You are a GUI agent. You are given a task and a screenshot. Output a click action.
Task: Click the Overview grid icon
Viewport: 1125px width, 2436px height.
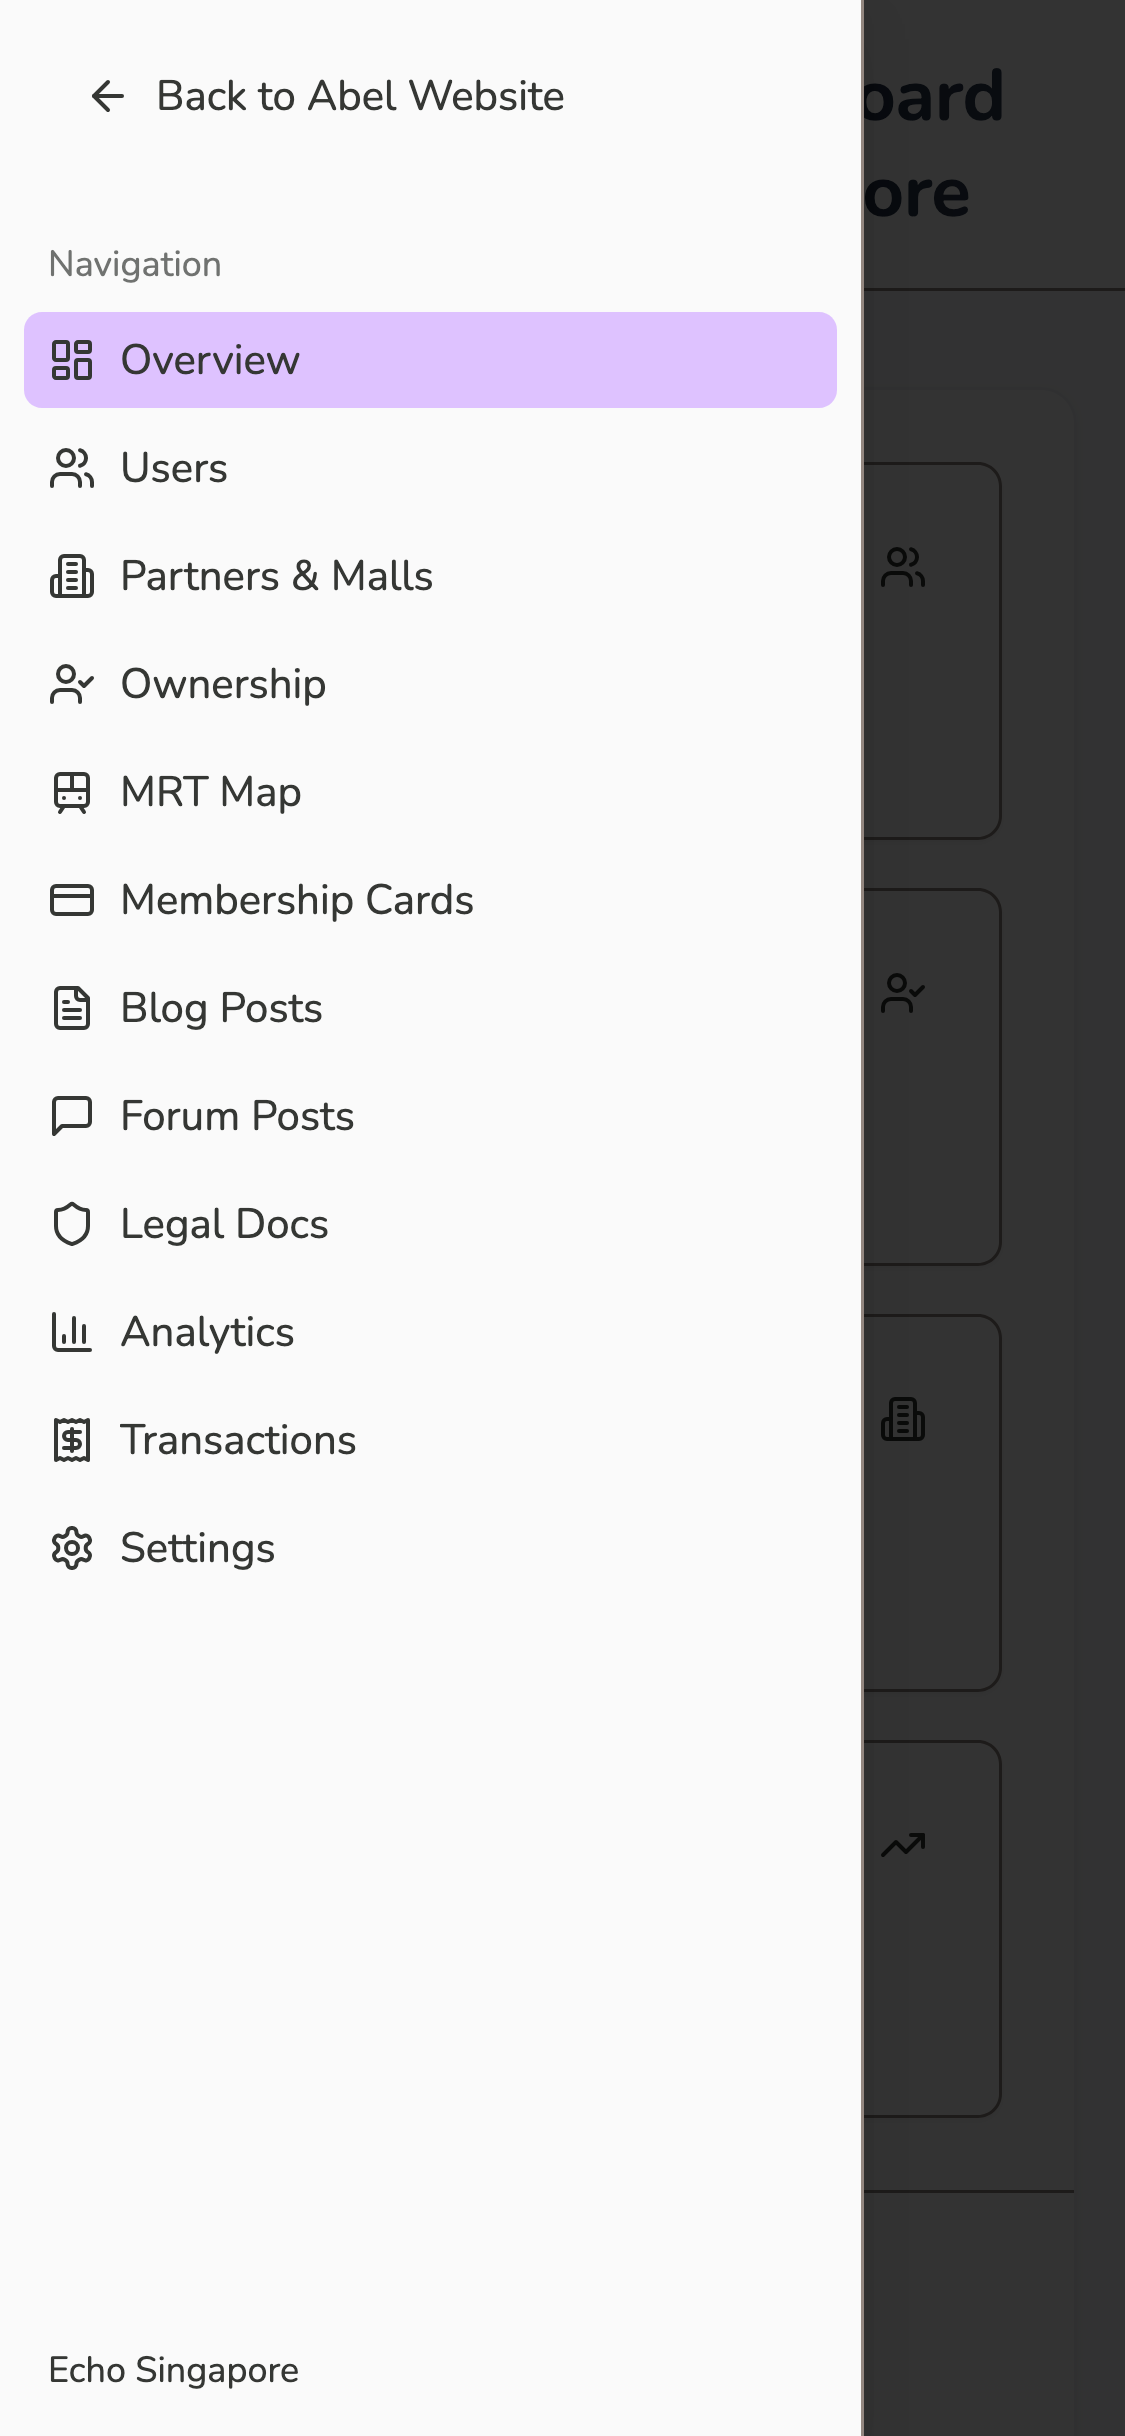tap(72, 360)
